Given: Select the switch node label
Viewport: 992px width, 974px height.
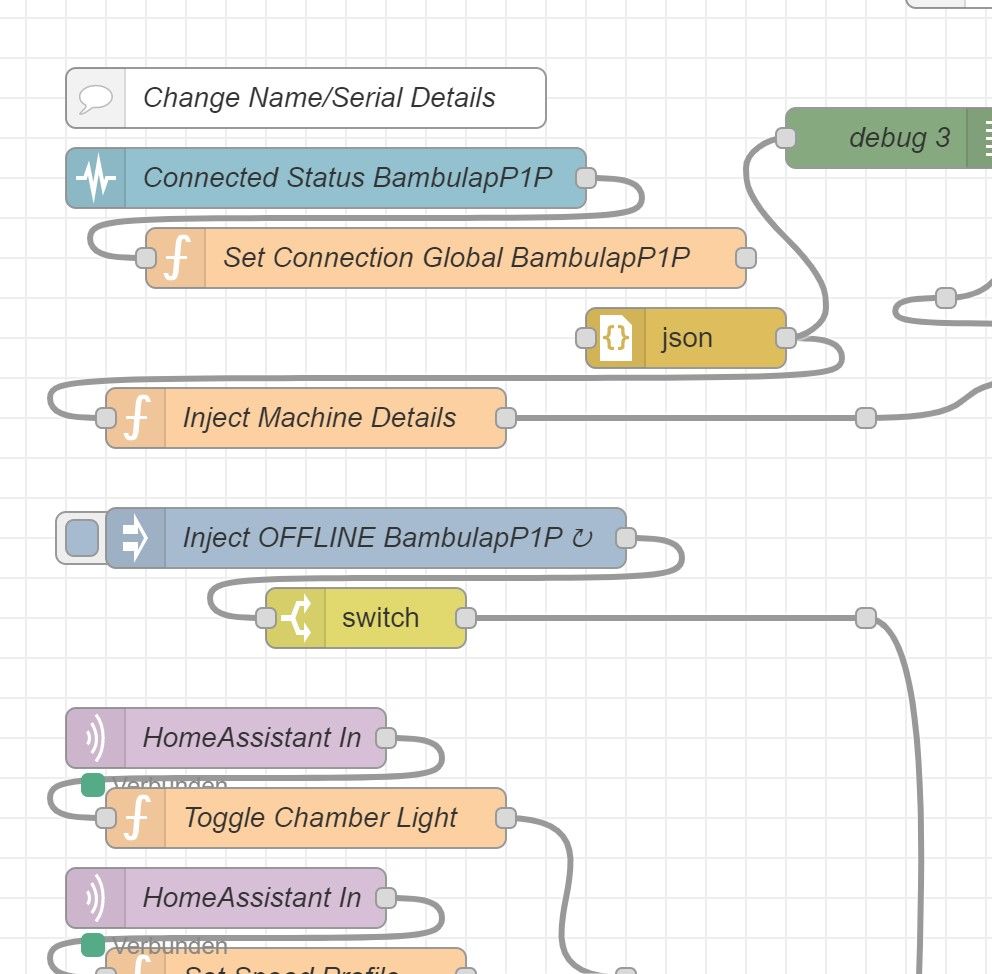Looking at the screenshot, I should 381,618.
